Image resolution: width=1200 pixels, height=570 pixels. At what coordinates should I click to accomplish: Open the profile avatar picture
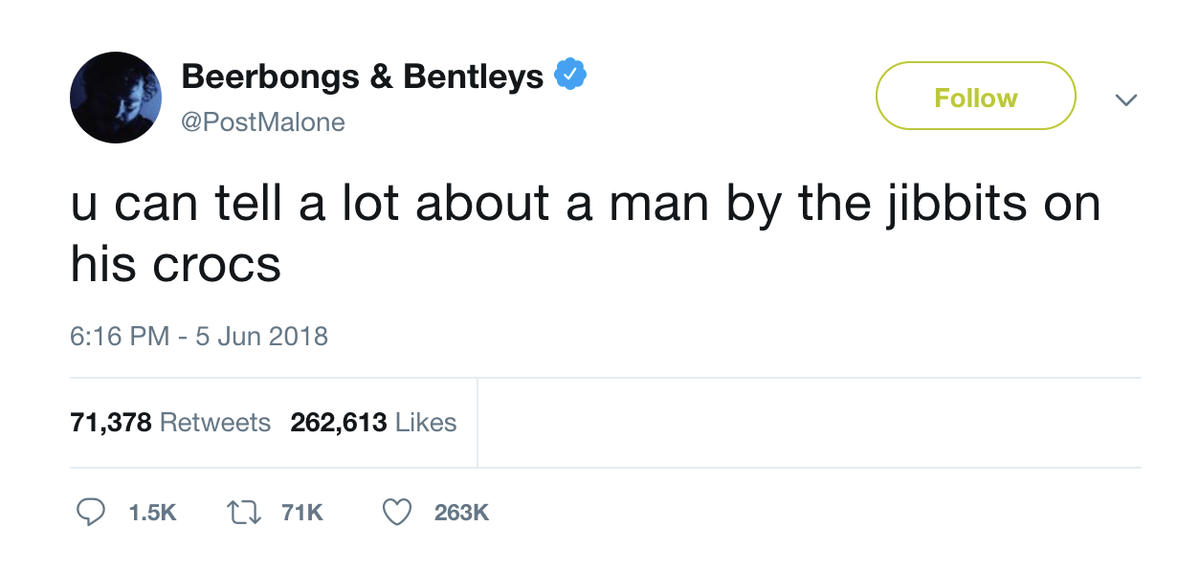point(115,97)
